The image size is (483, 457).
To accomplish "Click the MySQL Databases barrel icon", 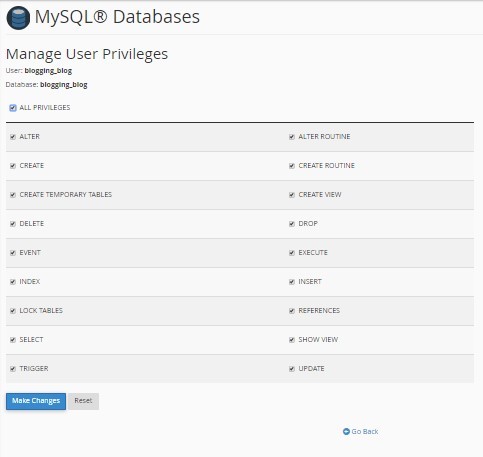I will coord(18,18).
